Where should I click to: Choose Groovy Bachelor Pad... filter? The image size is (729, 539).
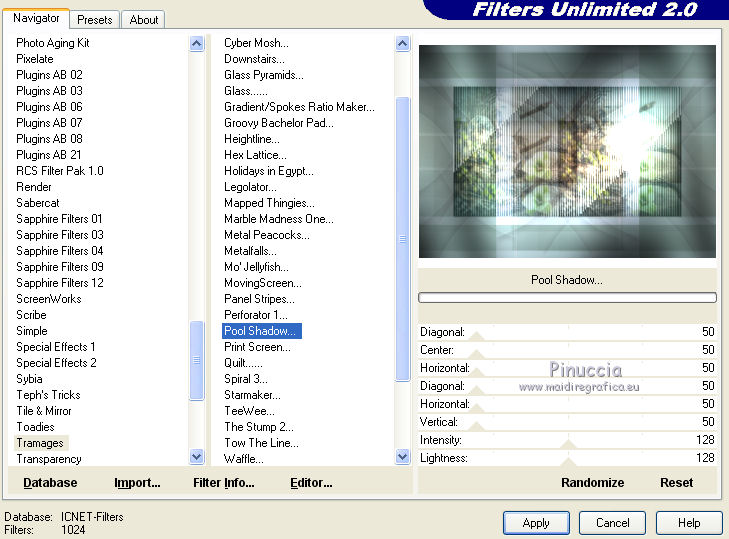click(x=278, y=123)
